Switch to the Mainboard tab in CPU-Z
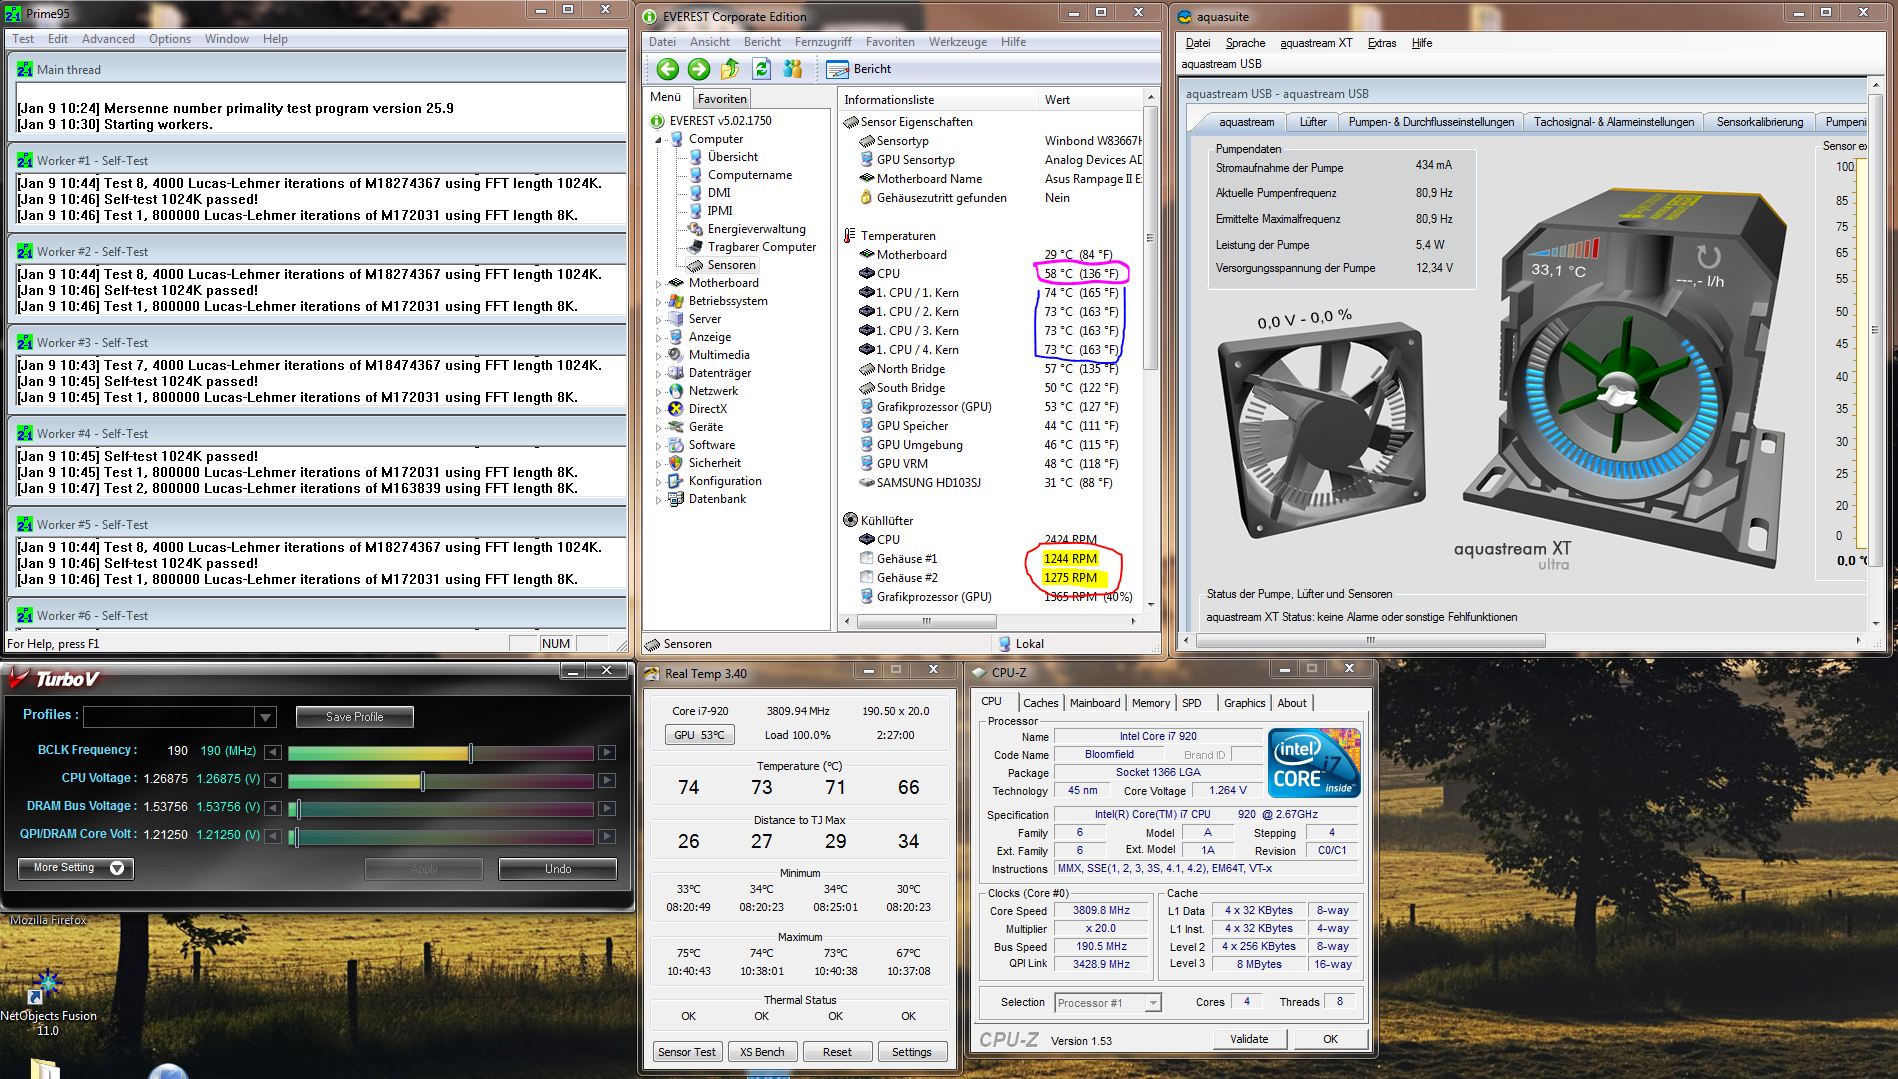The image size is (1898, 1079). (x=1094, y=703)
